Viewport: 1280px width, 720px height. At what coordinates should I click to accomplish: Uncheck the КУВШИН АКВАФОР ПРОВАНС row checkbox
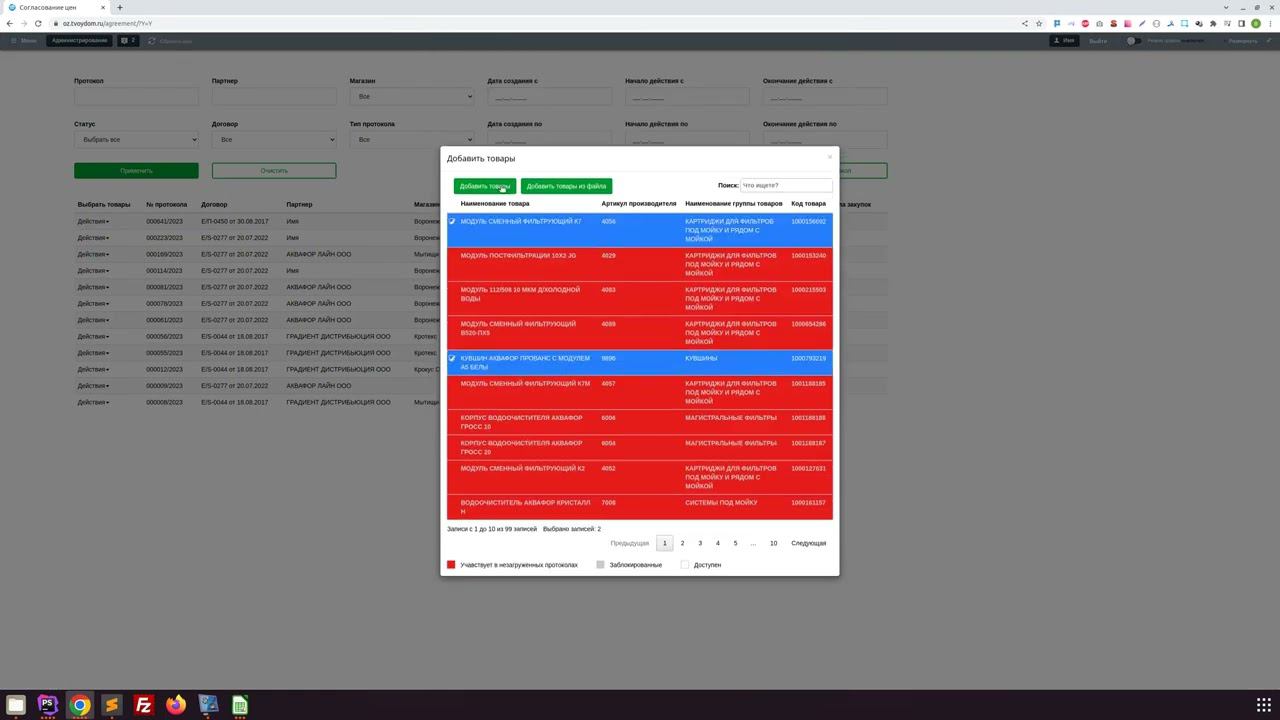tap(452, 358)
